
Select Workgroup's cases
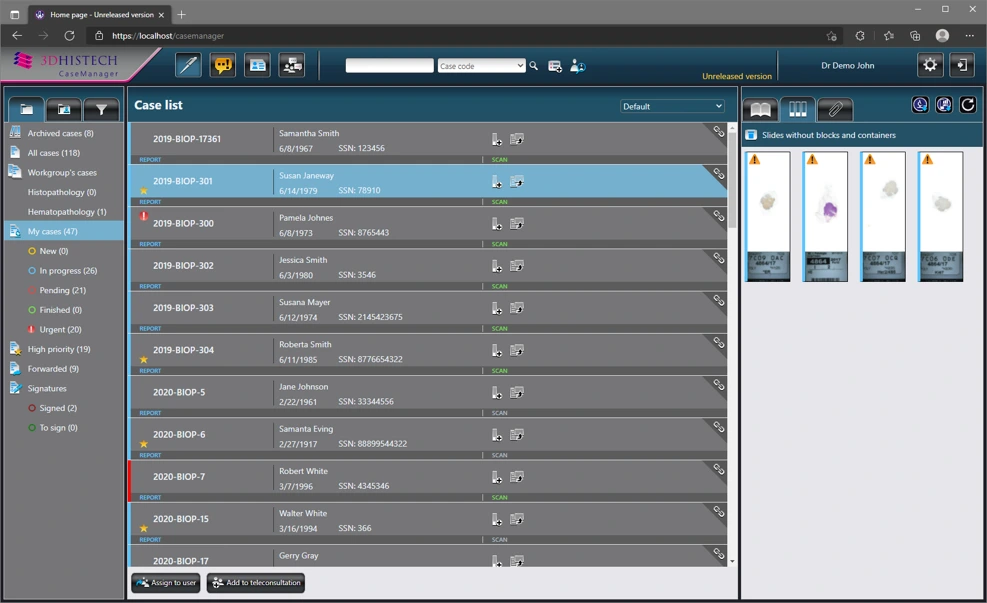(62, 172)
